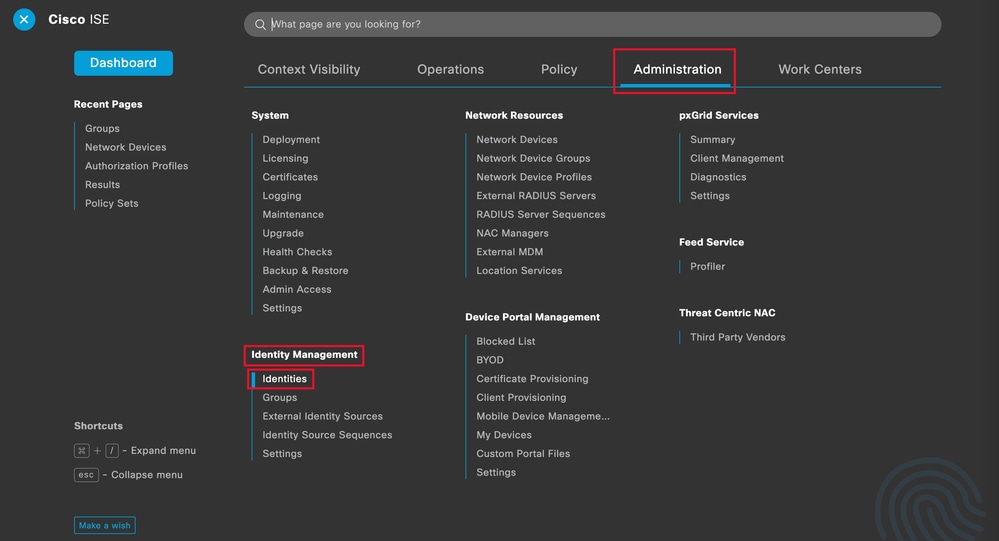
Task: Open Settings under pxGrid Services
Action: tap(710, 196)
